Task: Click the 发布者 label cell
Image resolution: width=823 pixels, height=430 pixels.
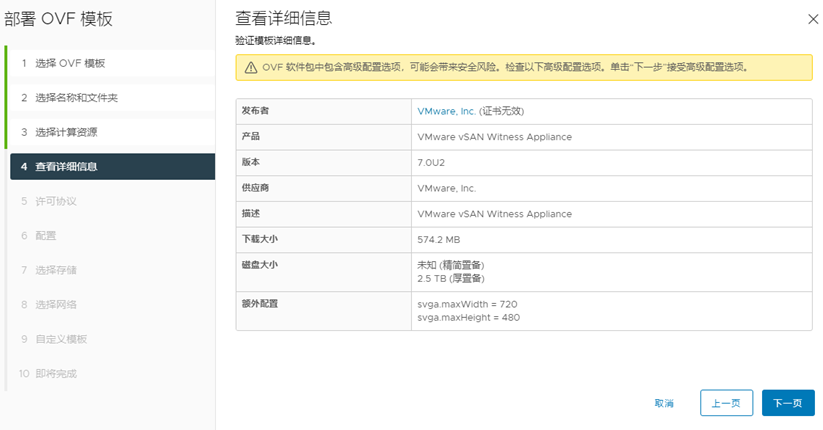Action: pos(324,111)
